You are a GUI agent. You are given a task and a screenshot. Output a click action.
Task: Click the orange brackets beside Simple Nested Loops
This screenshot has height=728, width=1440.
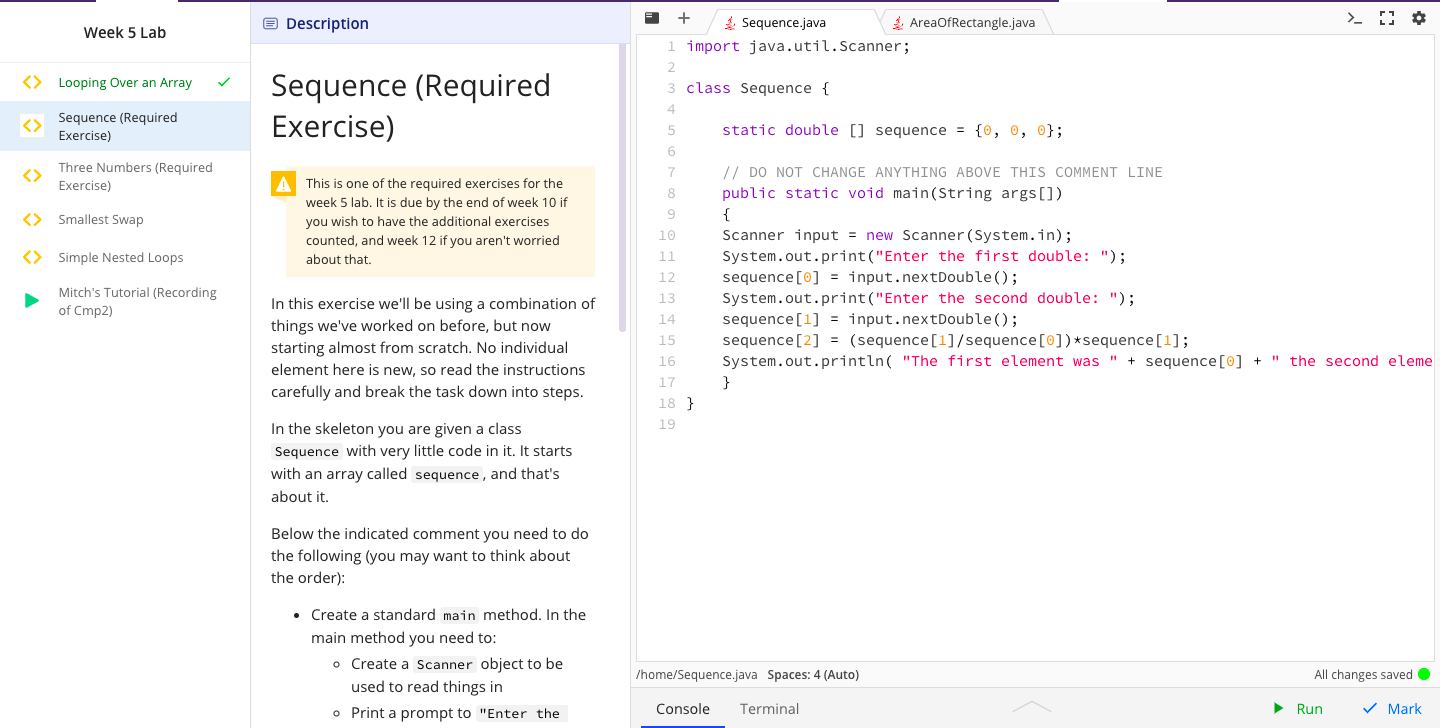click(30, 257)
